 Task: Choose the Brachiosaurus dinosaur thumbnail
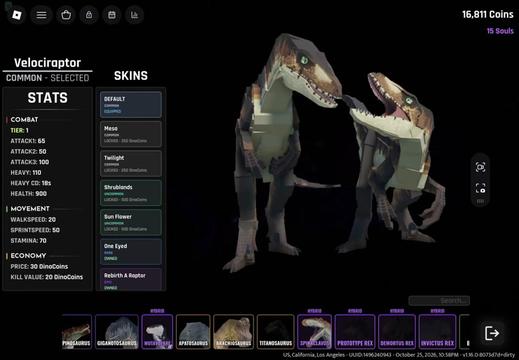click(233, 332)
